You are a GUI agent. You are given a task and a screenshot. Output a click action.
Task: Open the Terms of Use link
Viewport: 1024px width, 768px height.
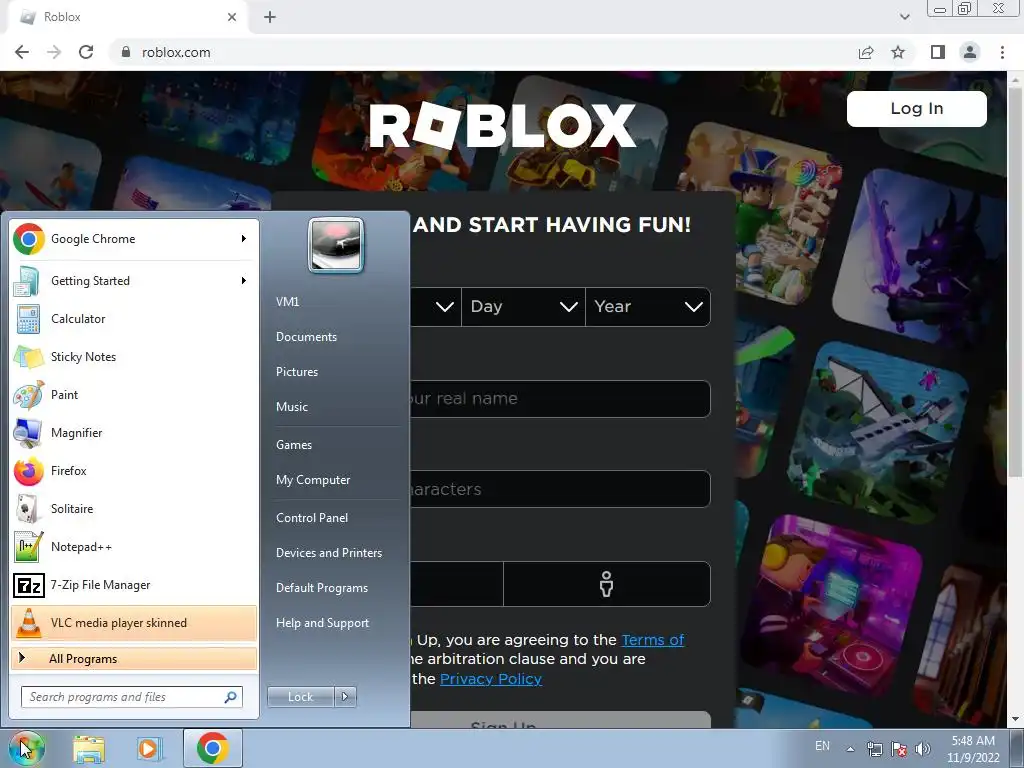(x=652, y=640)
